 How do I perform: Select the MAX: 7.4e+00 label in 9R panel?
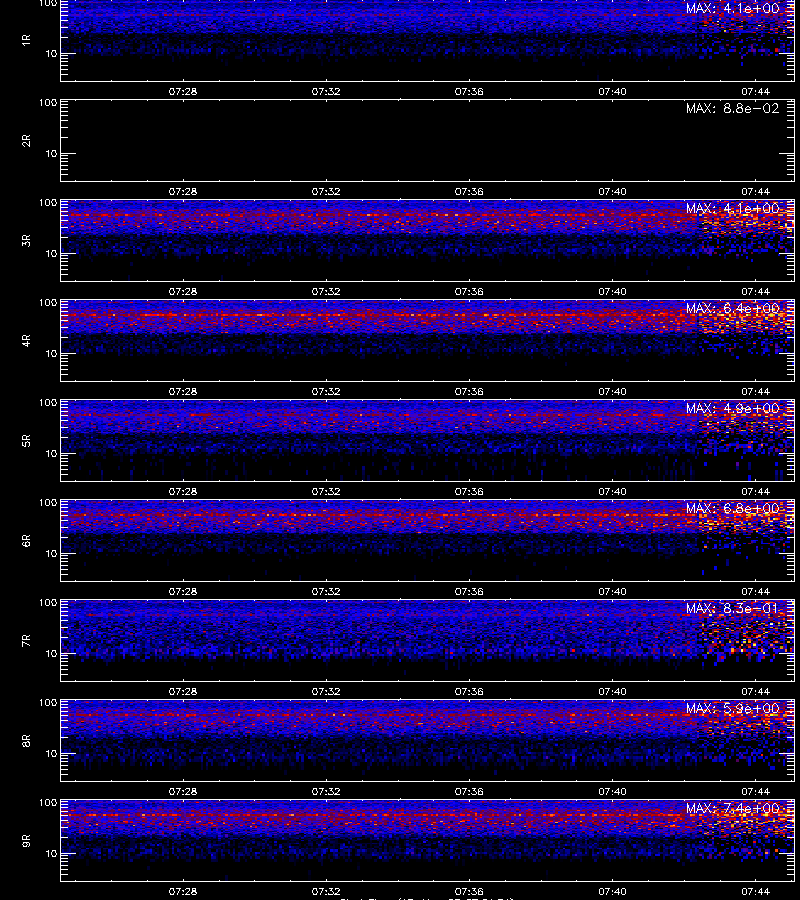[x=732, y=808]
